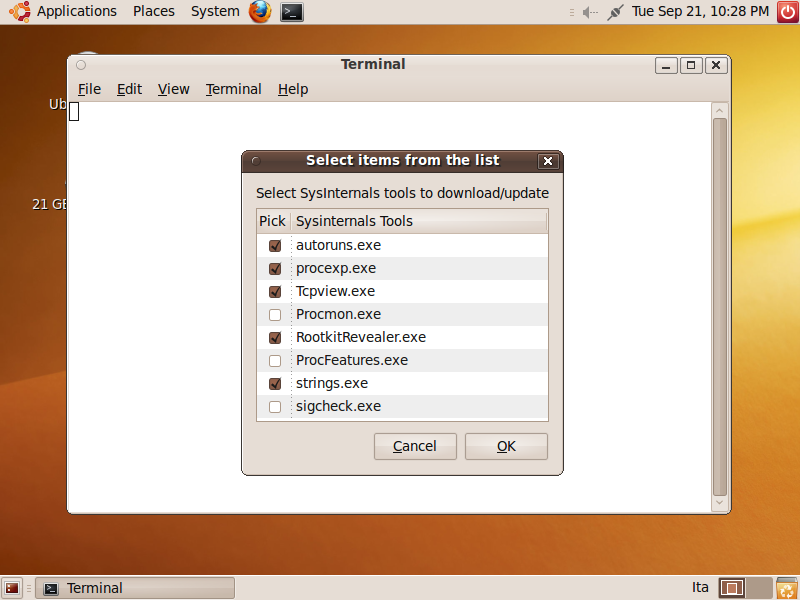The width and height of the screenshot is (800, 600).
Task: Uncheck autoruns.exe checkbox
Action: (x=275, y=245)
